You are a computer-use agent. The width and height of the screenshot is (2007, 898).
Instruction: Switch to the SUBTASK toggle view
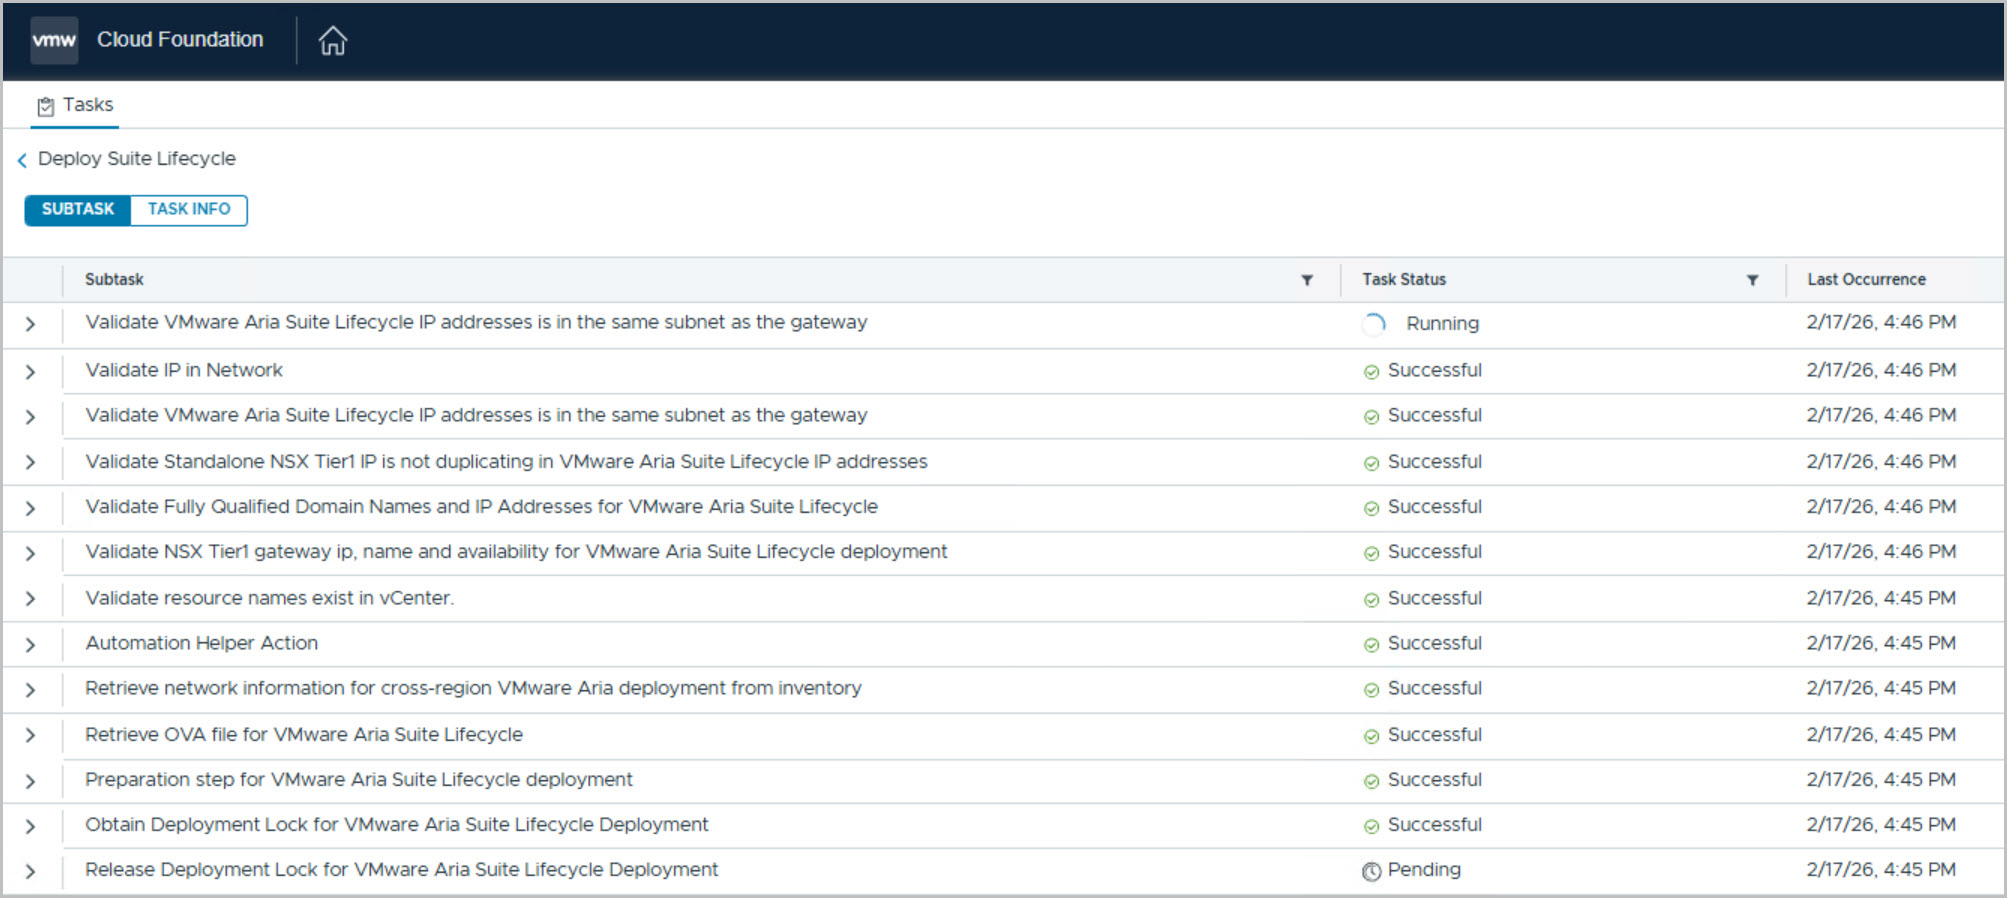tap(78, 209)
